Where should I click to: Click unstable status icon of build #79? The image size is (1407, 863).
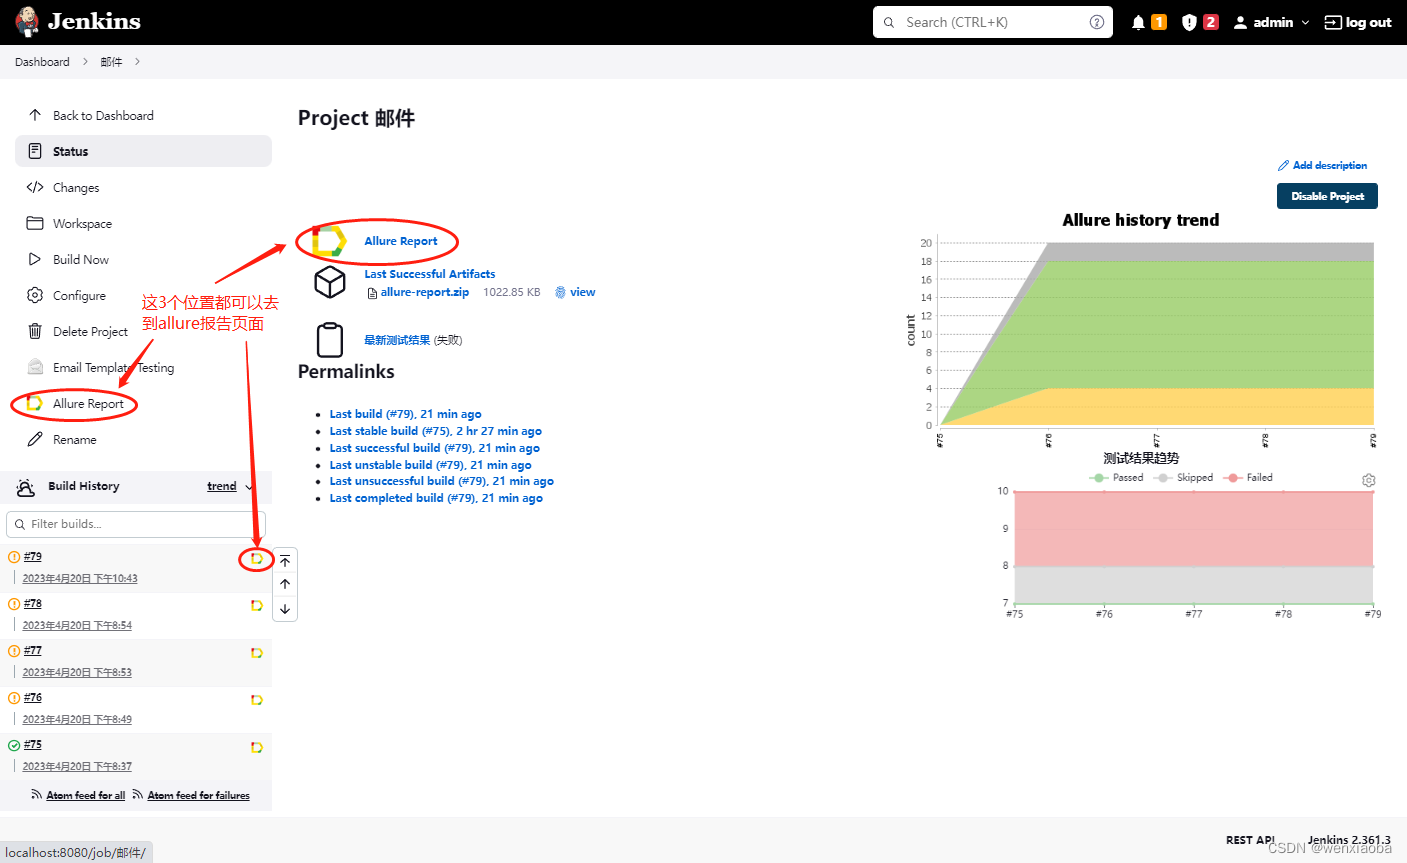pyautogui.click(x=14, y=556)
